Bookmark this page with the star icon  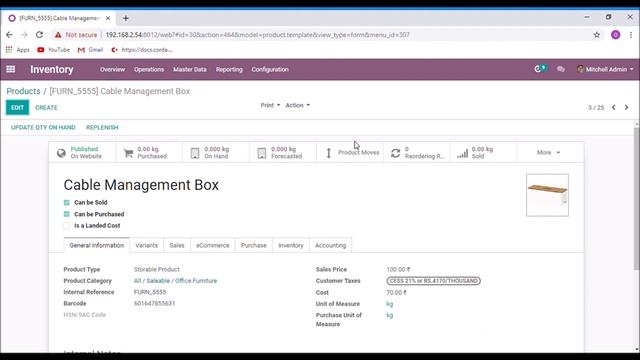(597, 35)
